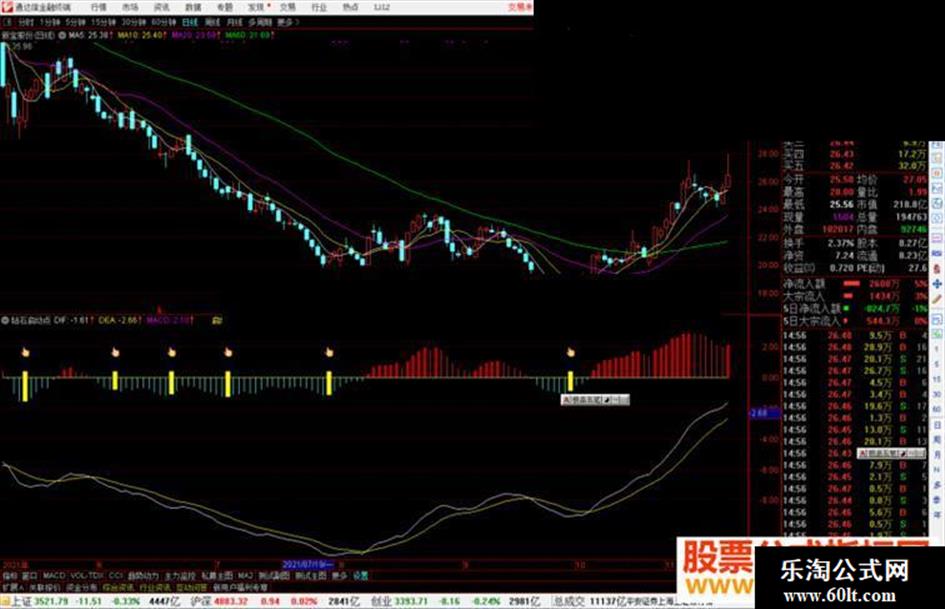Click the fourth pointing-hand signal marker
Screen dimensions: 945x609
click(x=228, y=352)
